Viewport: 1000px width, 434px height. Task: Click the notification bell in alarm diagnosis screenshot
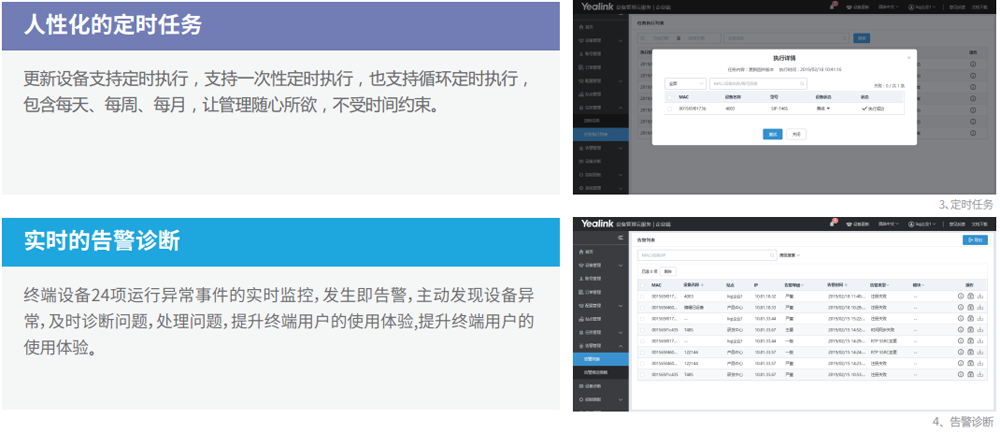point(831,224)
